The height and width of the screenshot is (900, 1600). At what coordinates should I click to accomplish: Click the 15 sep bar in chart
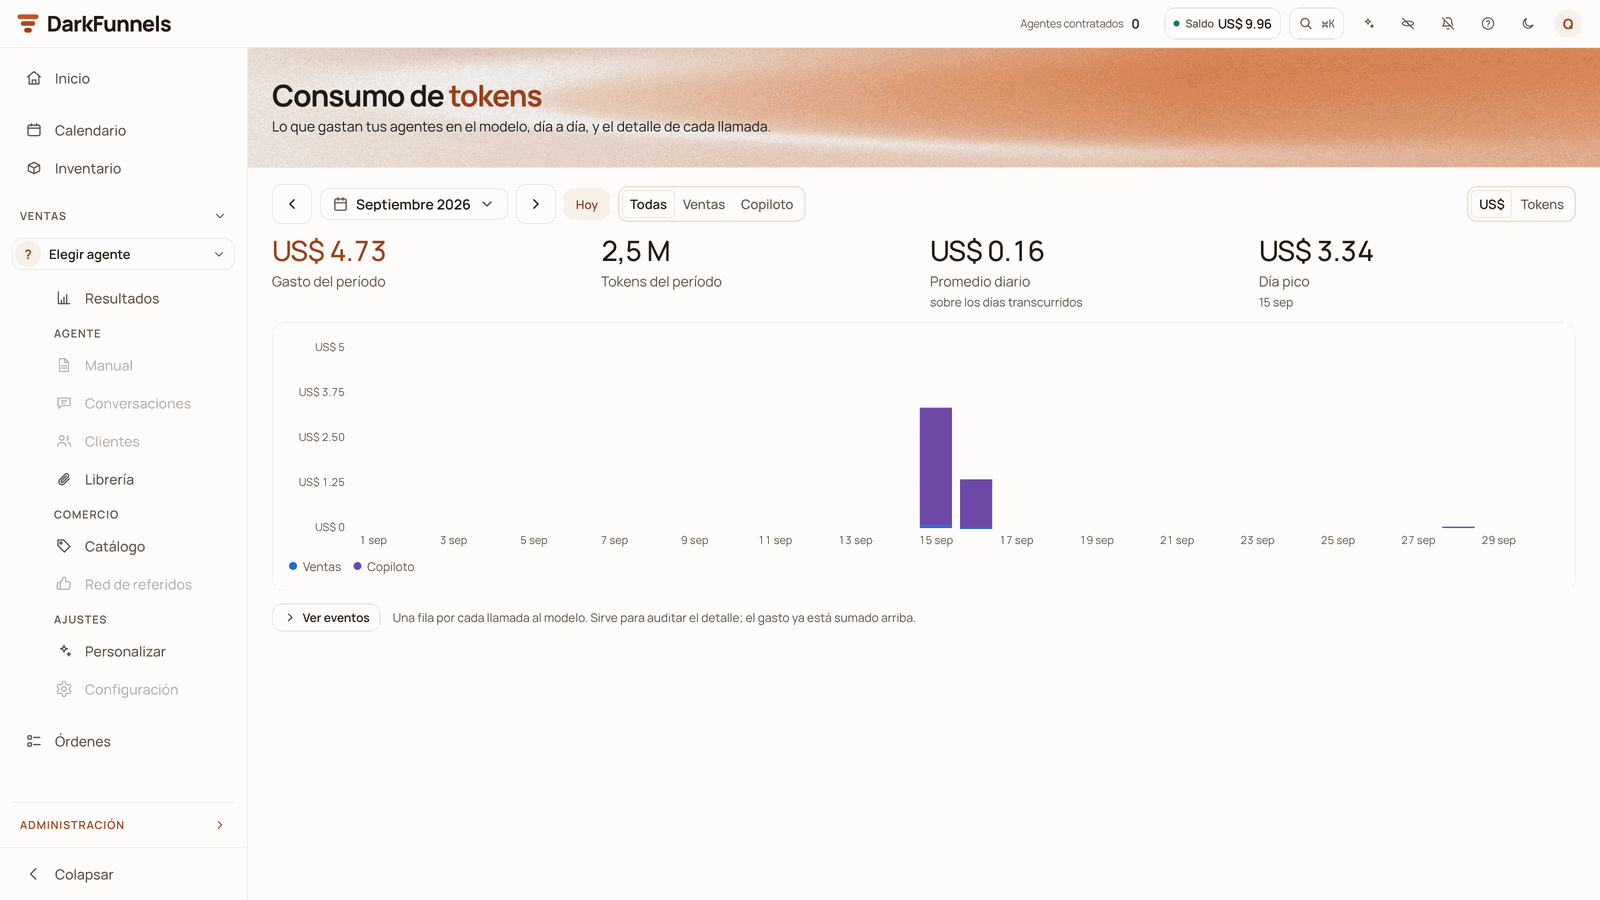(x=936, y=468)
